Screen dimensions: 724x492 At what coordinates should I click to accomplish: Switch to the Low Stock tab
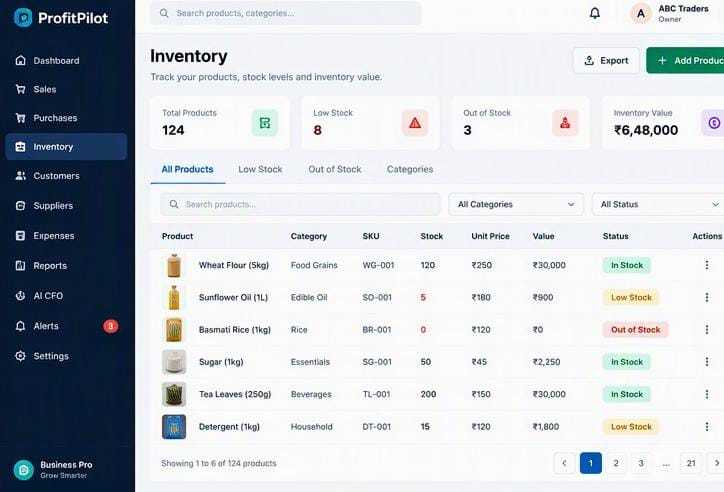[x=260, y=169]
